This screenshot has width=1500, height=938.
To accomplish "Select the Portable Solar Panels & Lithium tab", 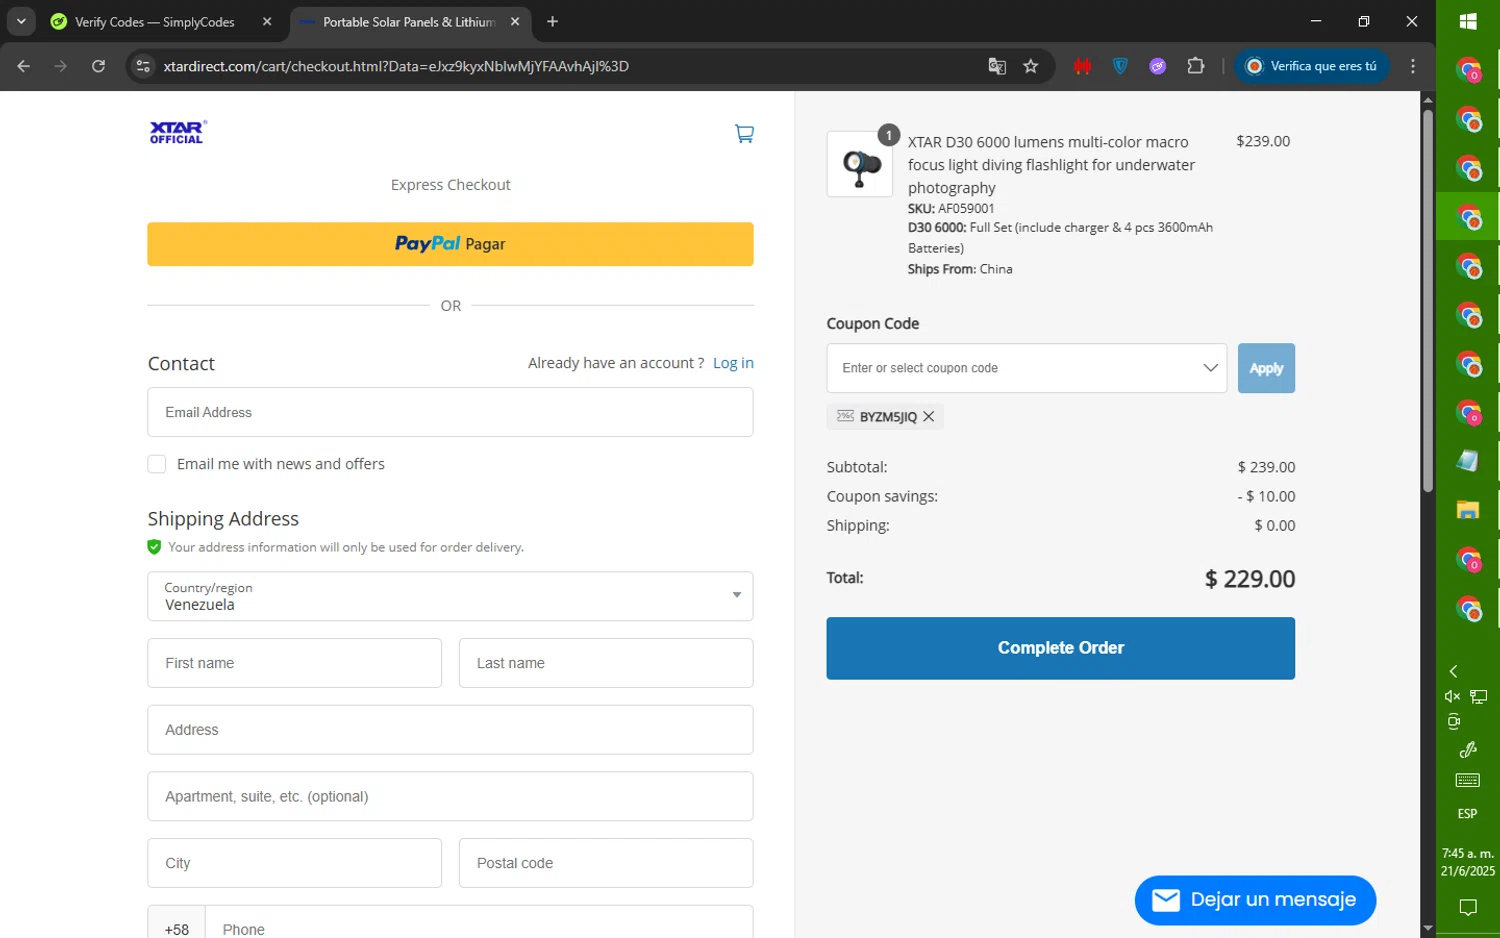I will tap(408, 21).
